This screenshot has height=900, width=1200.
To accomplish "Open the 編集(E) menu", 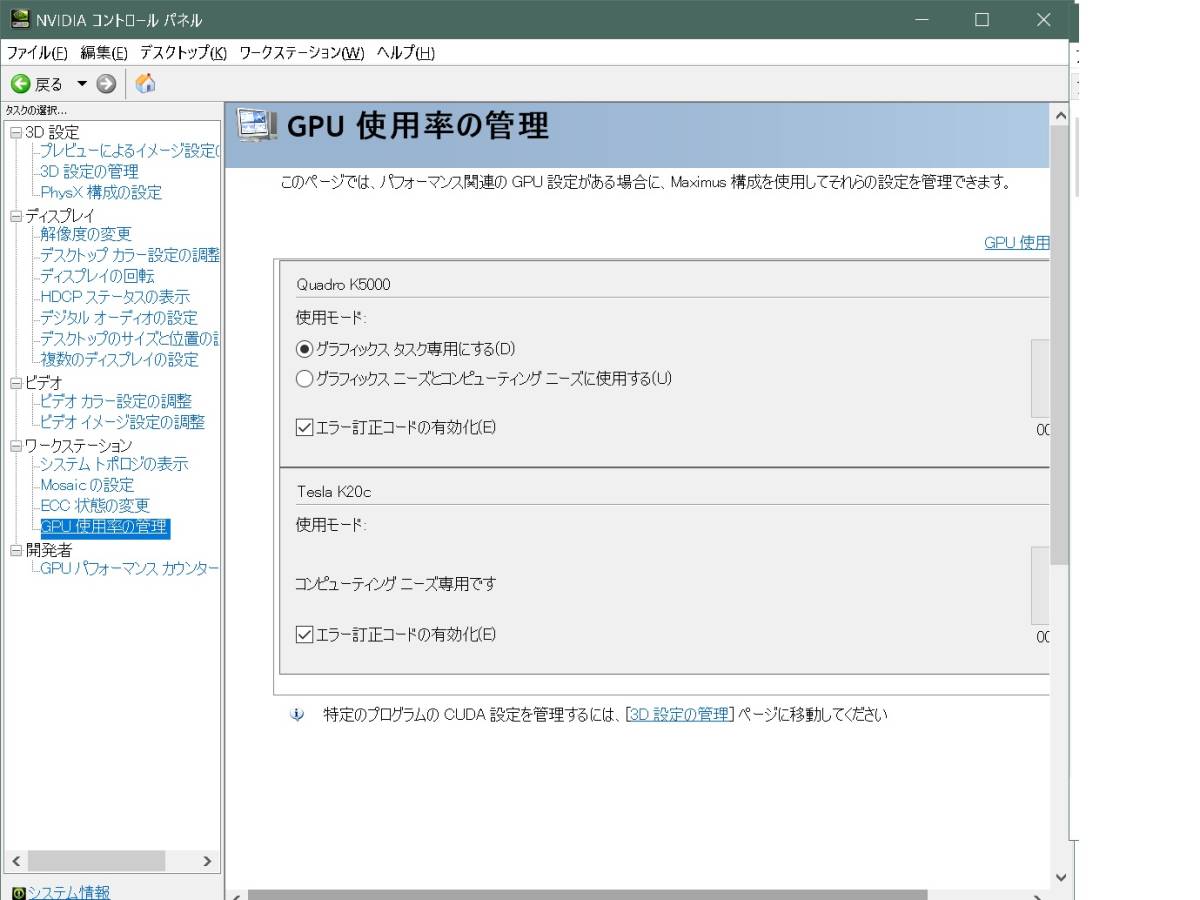I will 104,53.
